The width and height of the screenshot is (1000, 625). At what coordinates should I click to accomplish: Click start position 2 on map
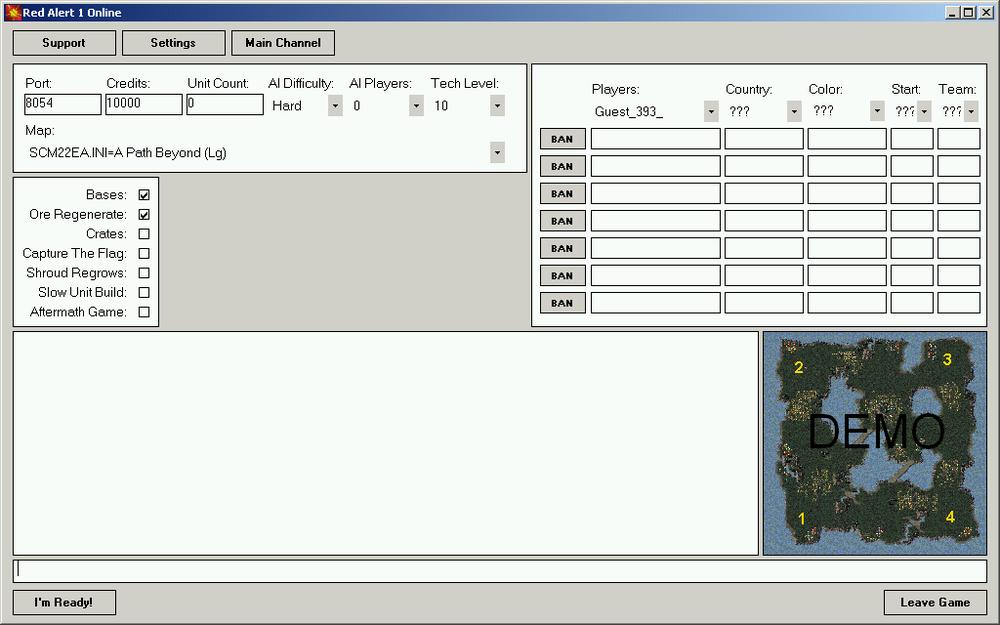pos(798,367)
